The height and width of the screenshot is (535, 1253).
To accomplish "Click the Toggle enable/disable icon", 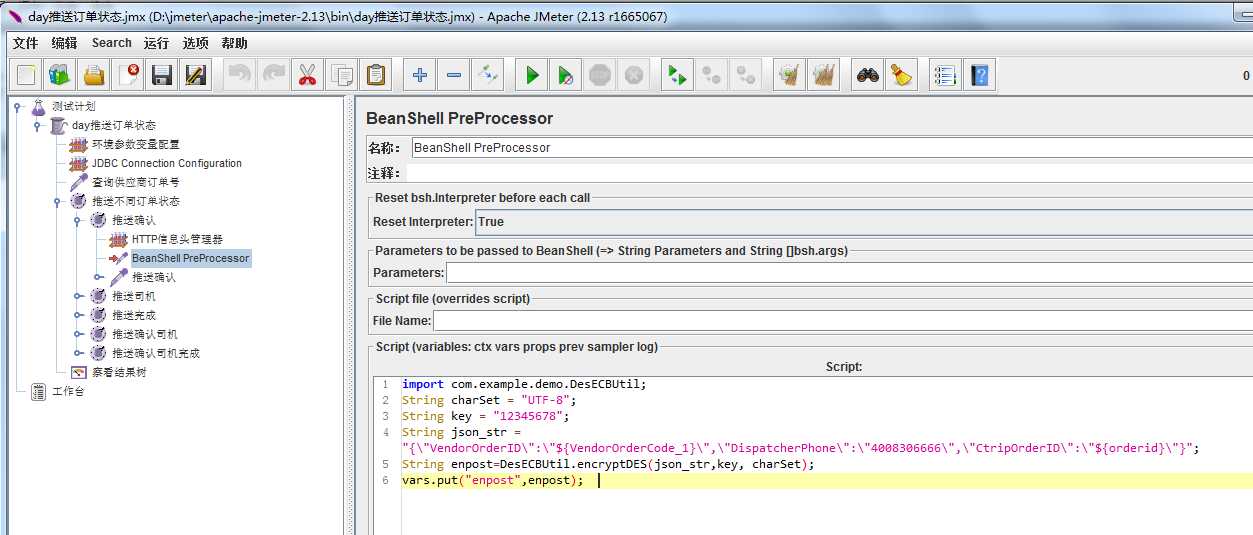I will click(x=488, y=75).
